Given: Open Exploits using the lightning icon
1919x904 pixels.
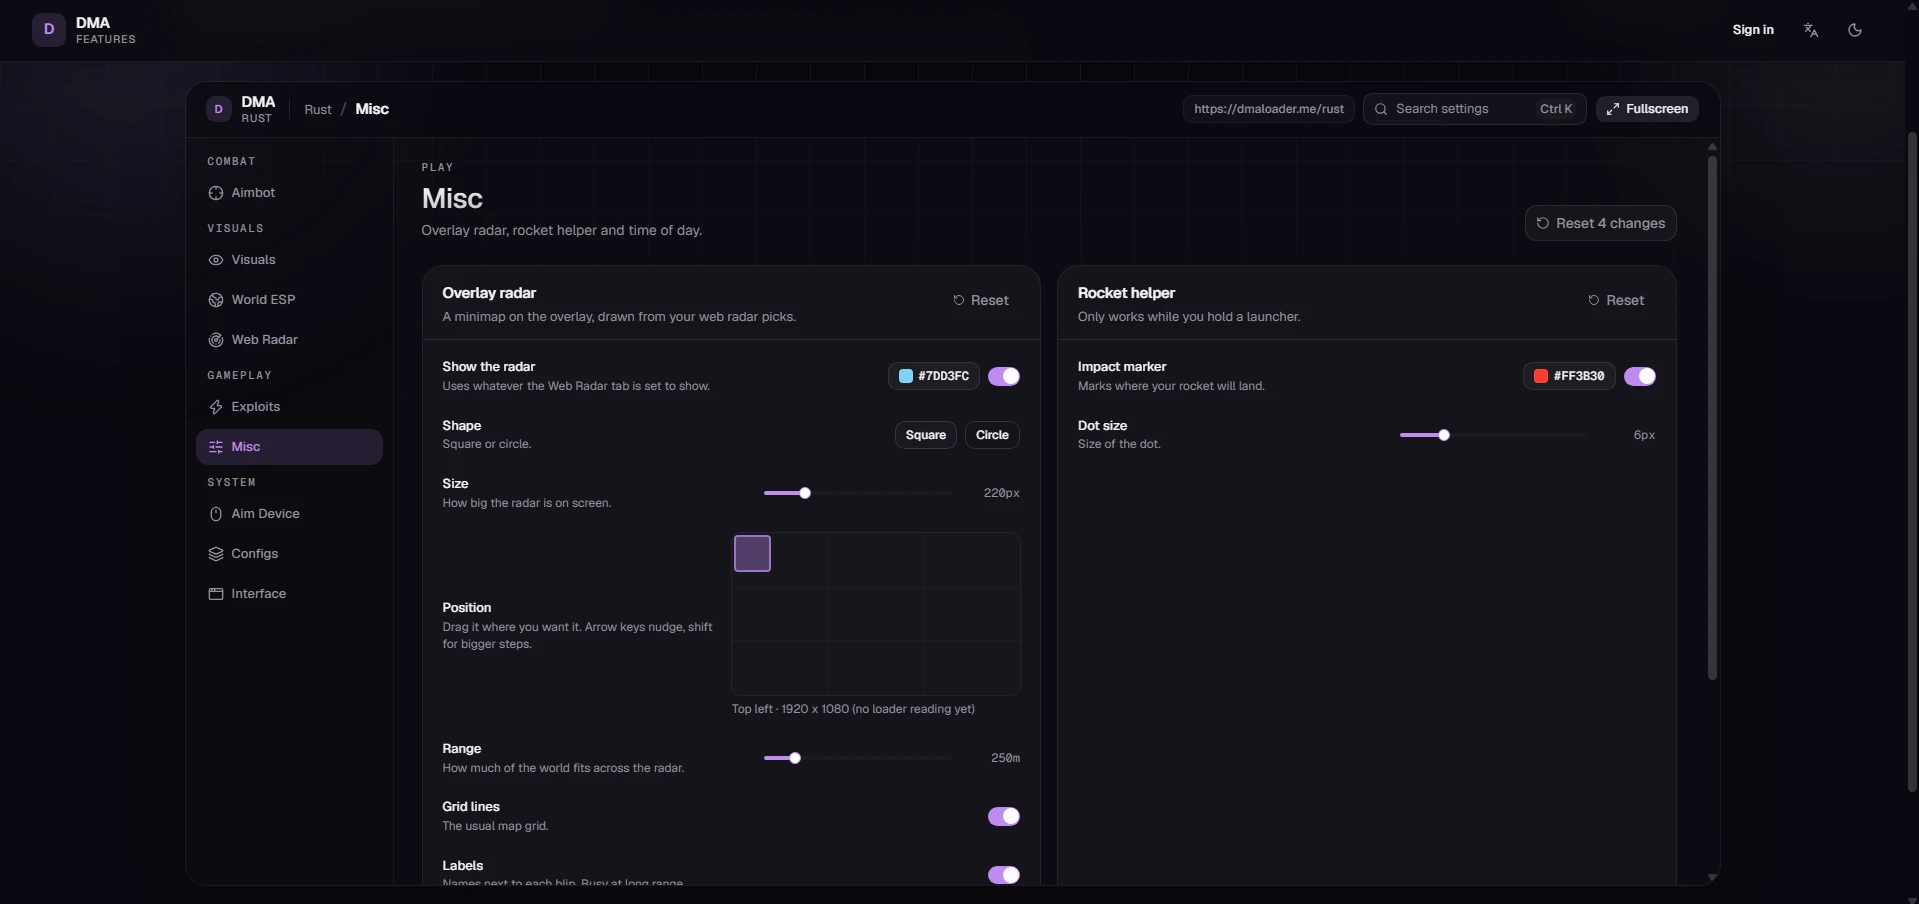Looking at the screenshot, I should pos(216,407).
